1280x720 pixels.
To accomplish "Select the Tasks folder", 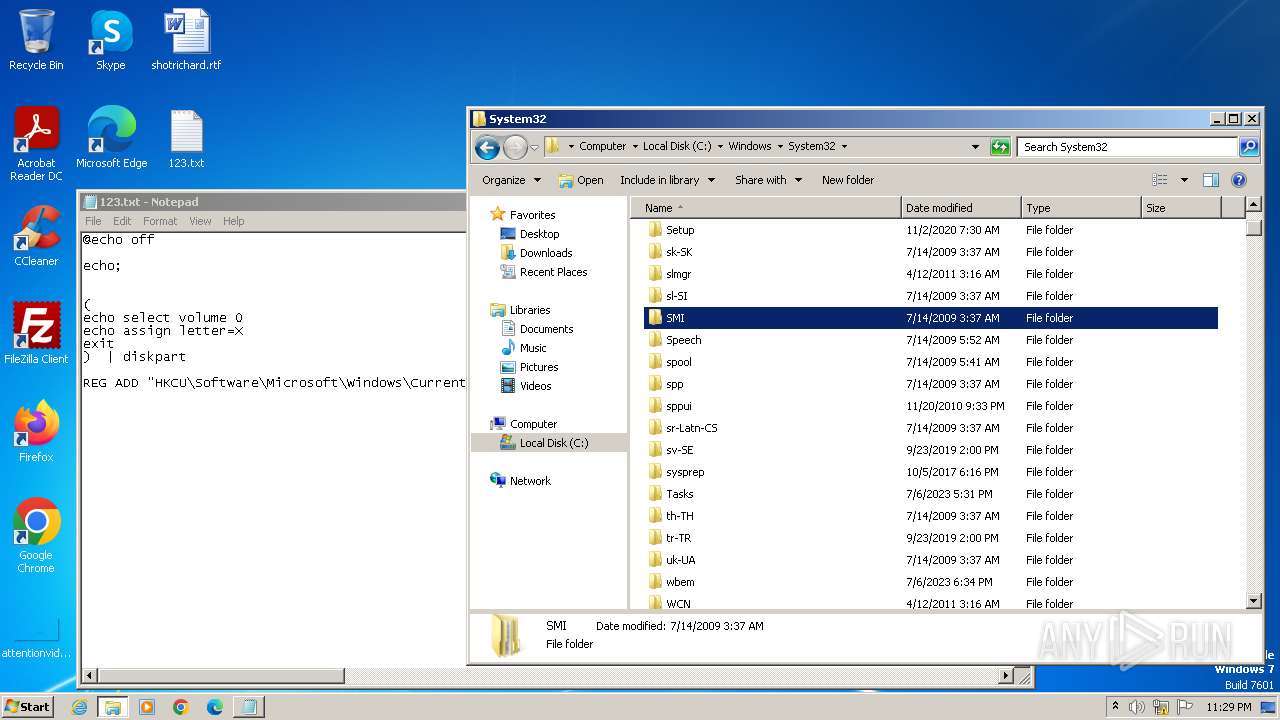I will coord(931,494).
